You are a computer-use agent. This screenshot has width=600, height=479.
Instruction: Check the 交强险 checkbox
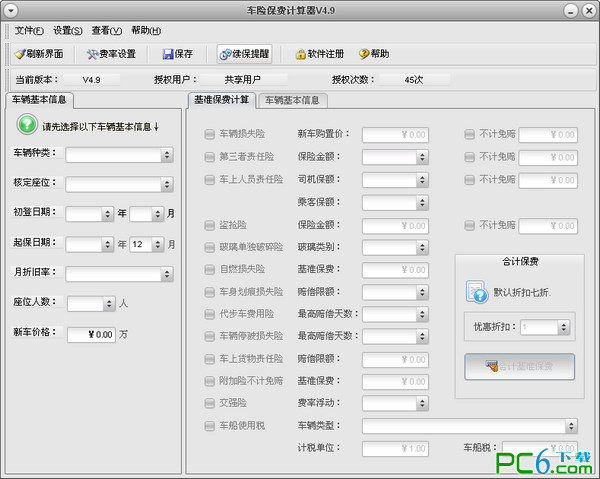pyautogui.click(x=209, y=403)
